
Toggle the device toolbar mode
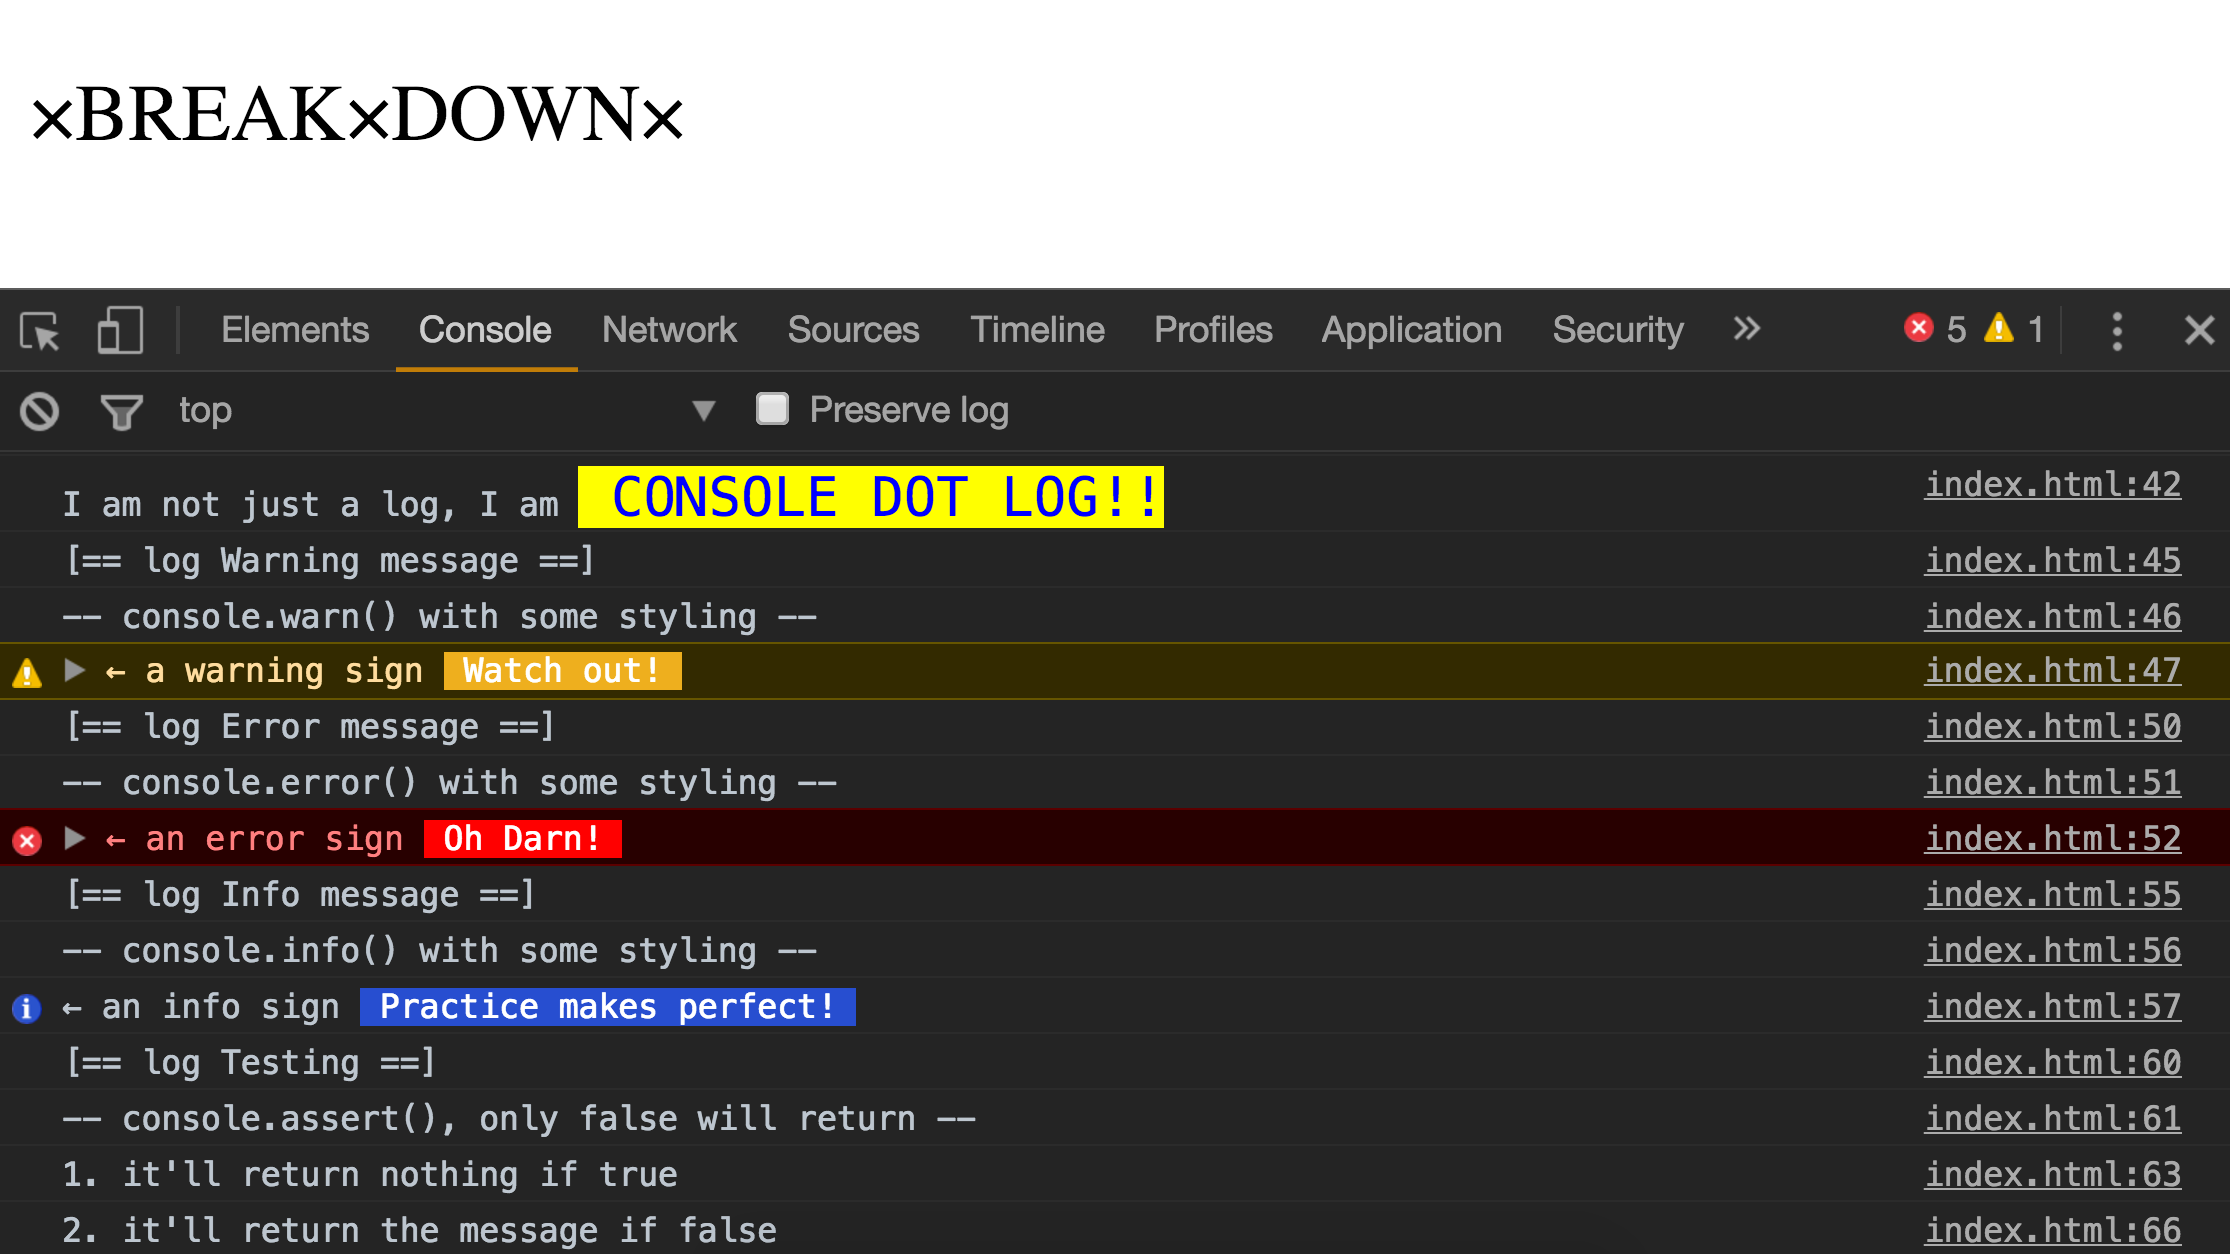pos(120,331)
